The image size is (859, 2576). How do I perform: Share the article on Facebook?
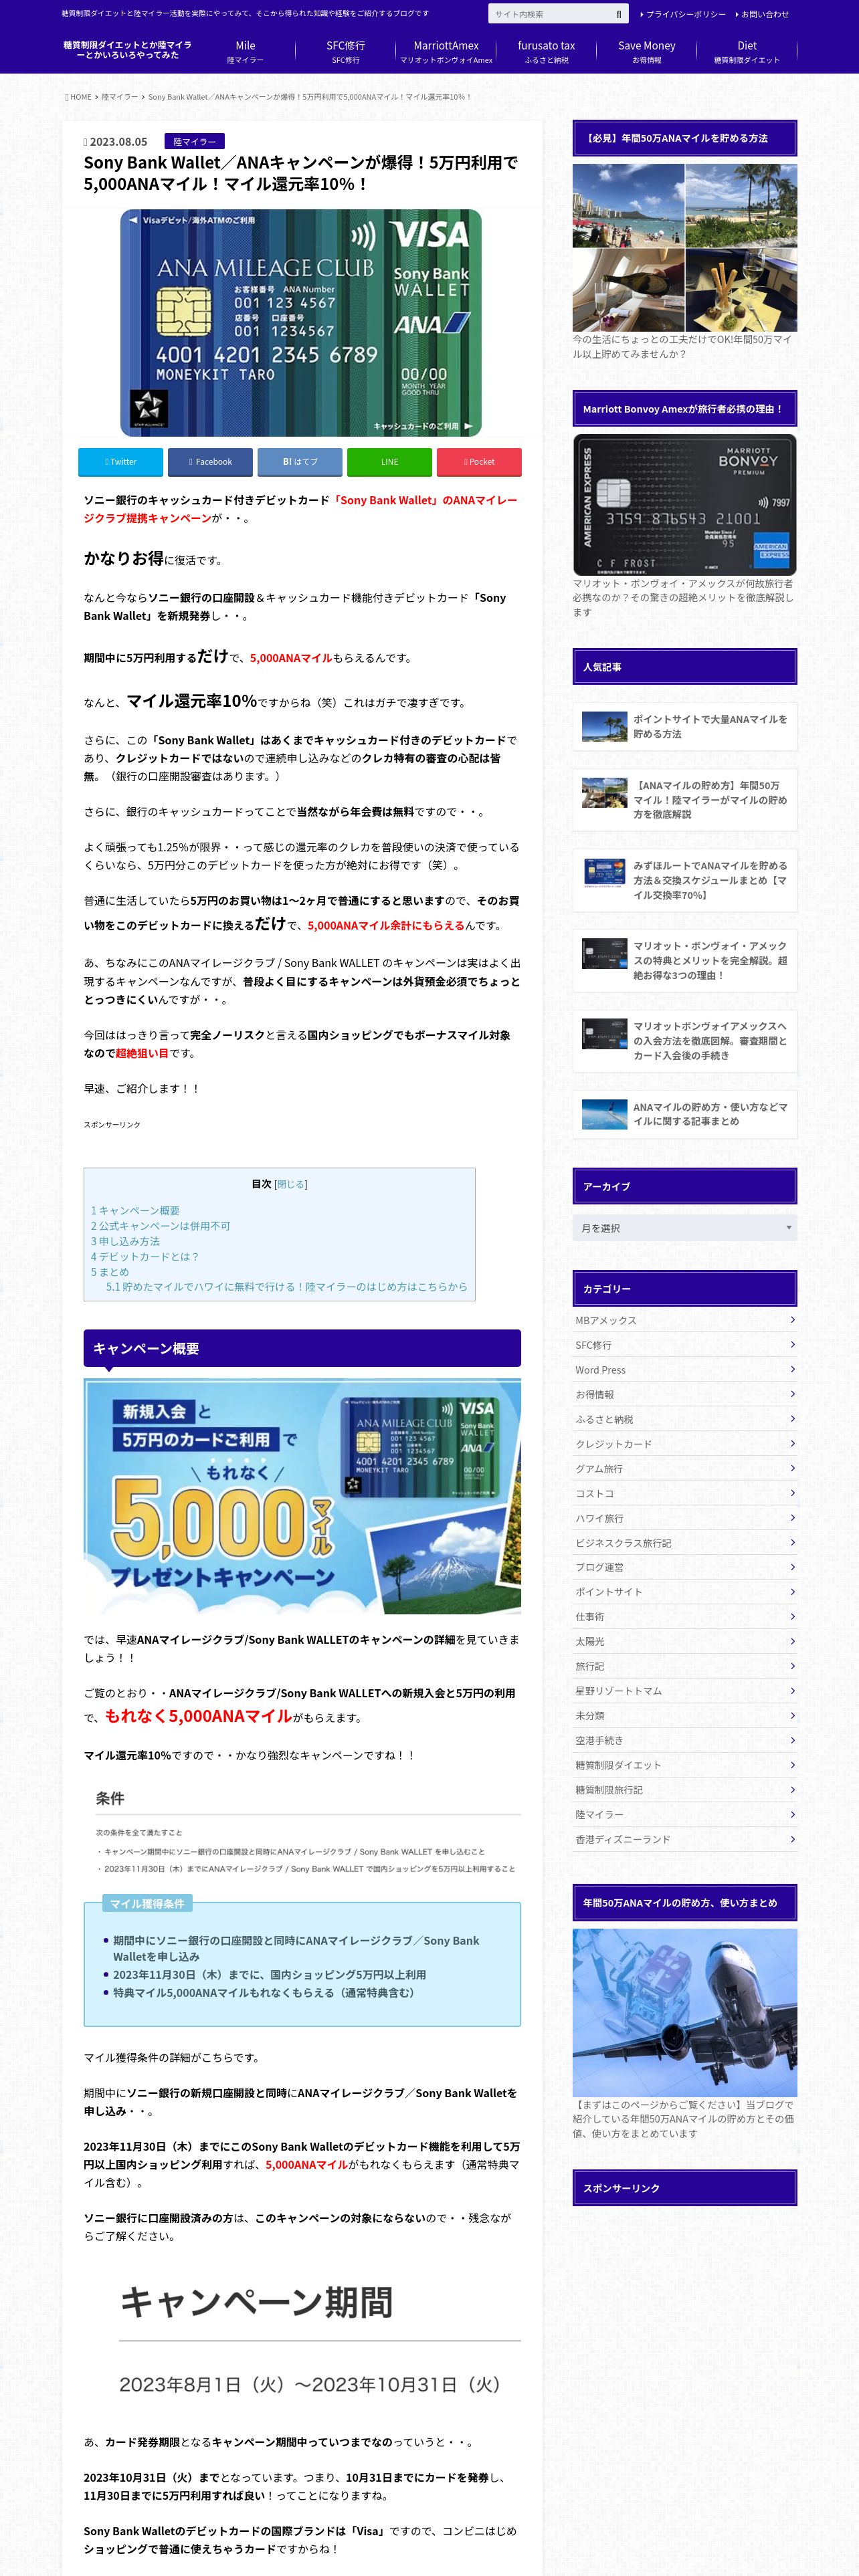[210, 462]
